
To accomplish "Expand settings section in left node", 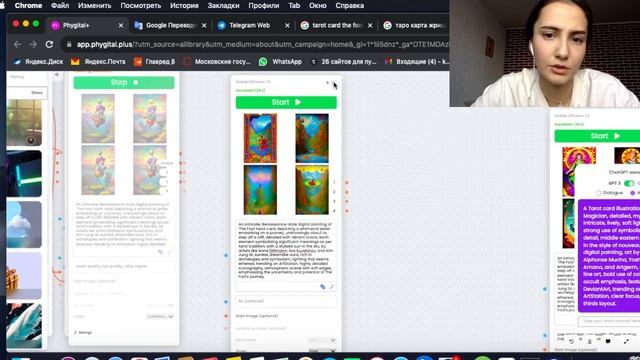I will 83,333.
